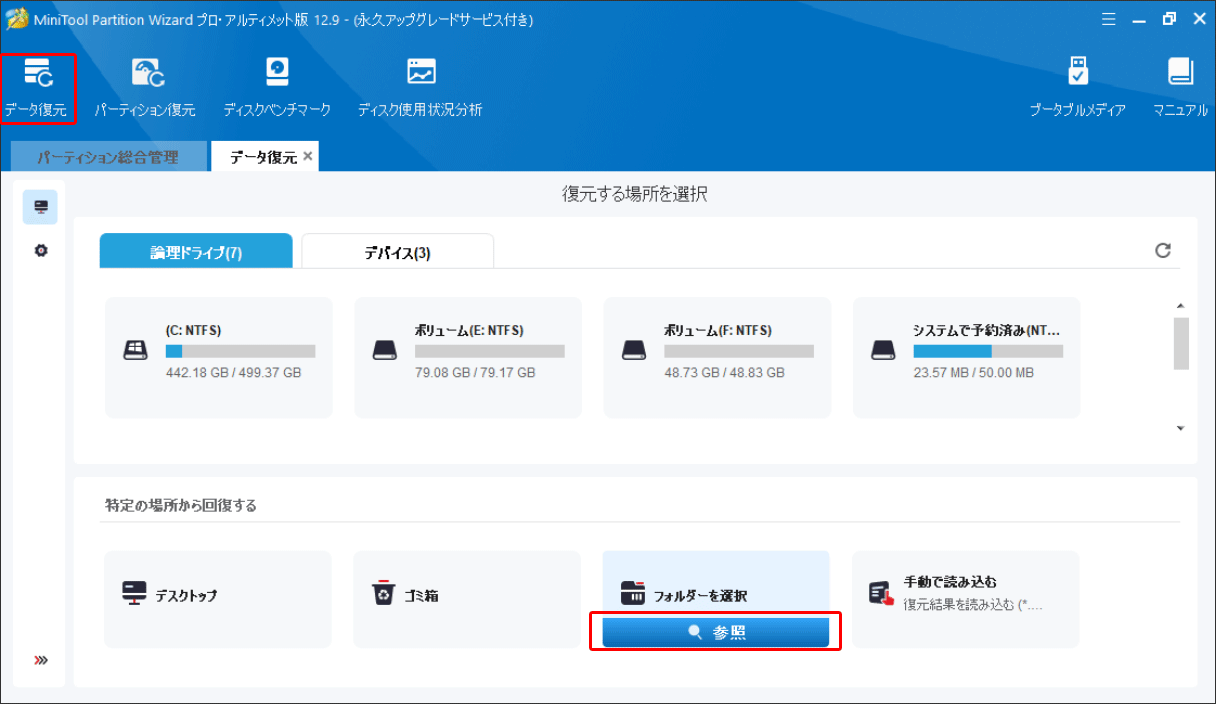The height and width of the screenshot is (704, 1216).
Task: Minimize the MiniTool window
Action: pos(1139,19)
